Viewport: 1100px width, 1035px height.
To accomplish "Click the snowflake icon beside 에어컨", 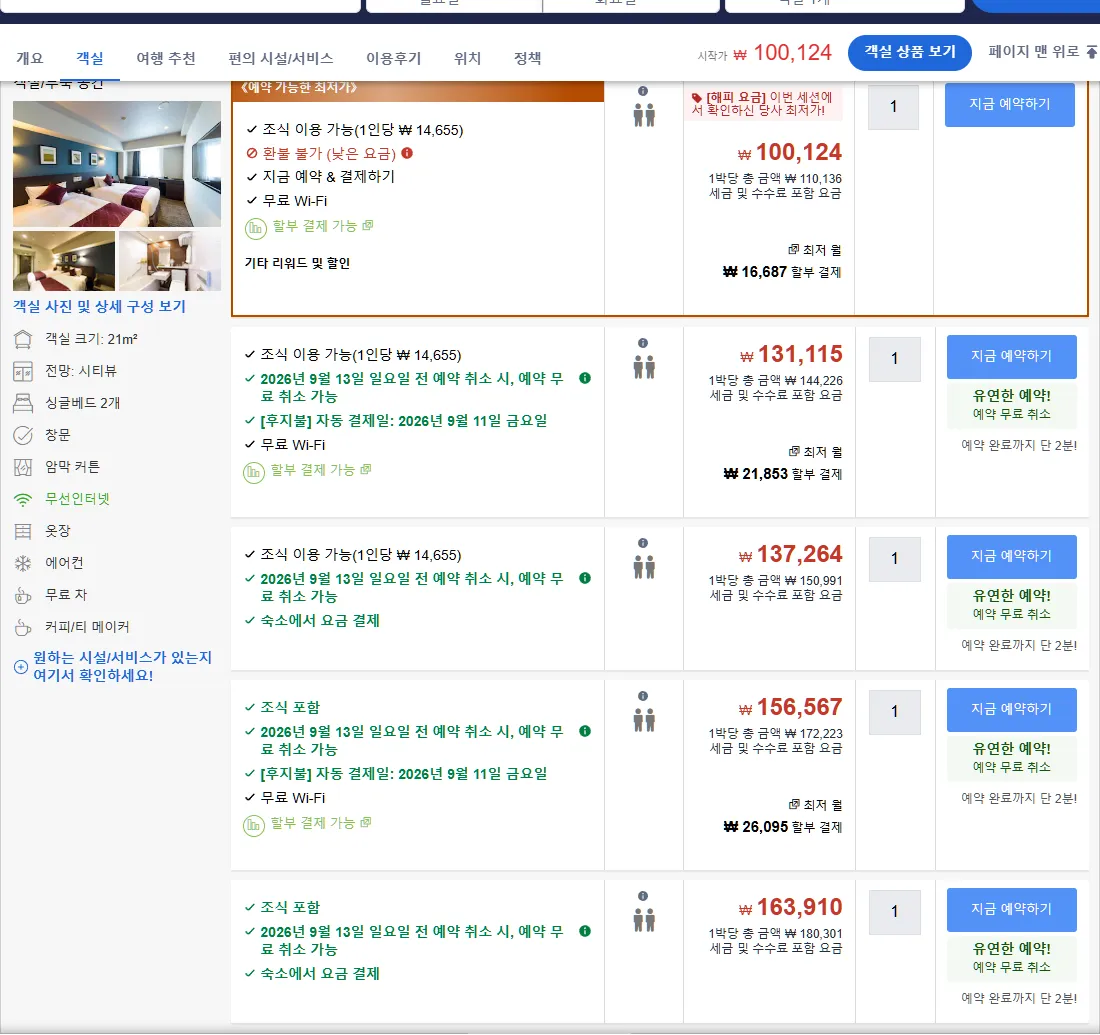I will pos(23,563).
